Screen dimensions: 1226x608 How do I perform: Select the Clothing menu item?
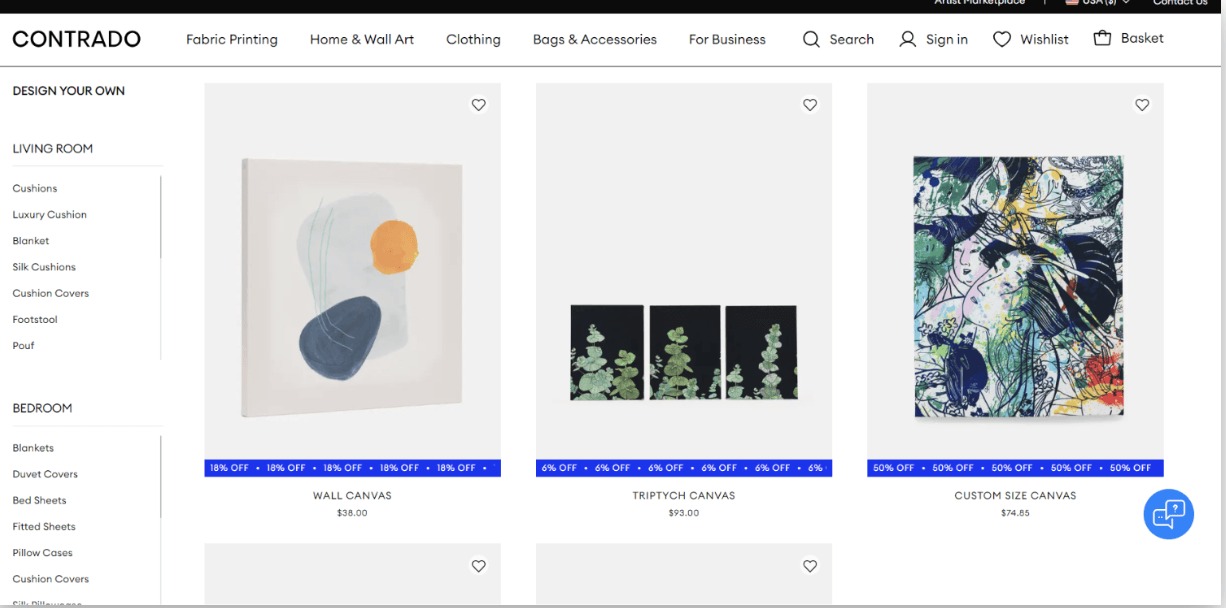(x=473, y=39)
